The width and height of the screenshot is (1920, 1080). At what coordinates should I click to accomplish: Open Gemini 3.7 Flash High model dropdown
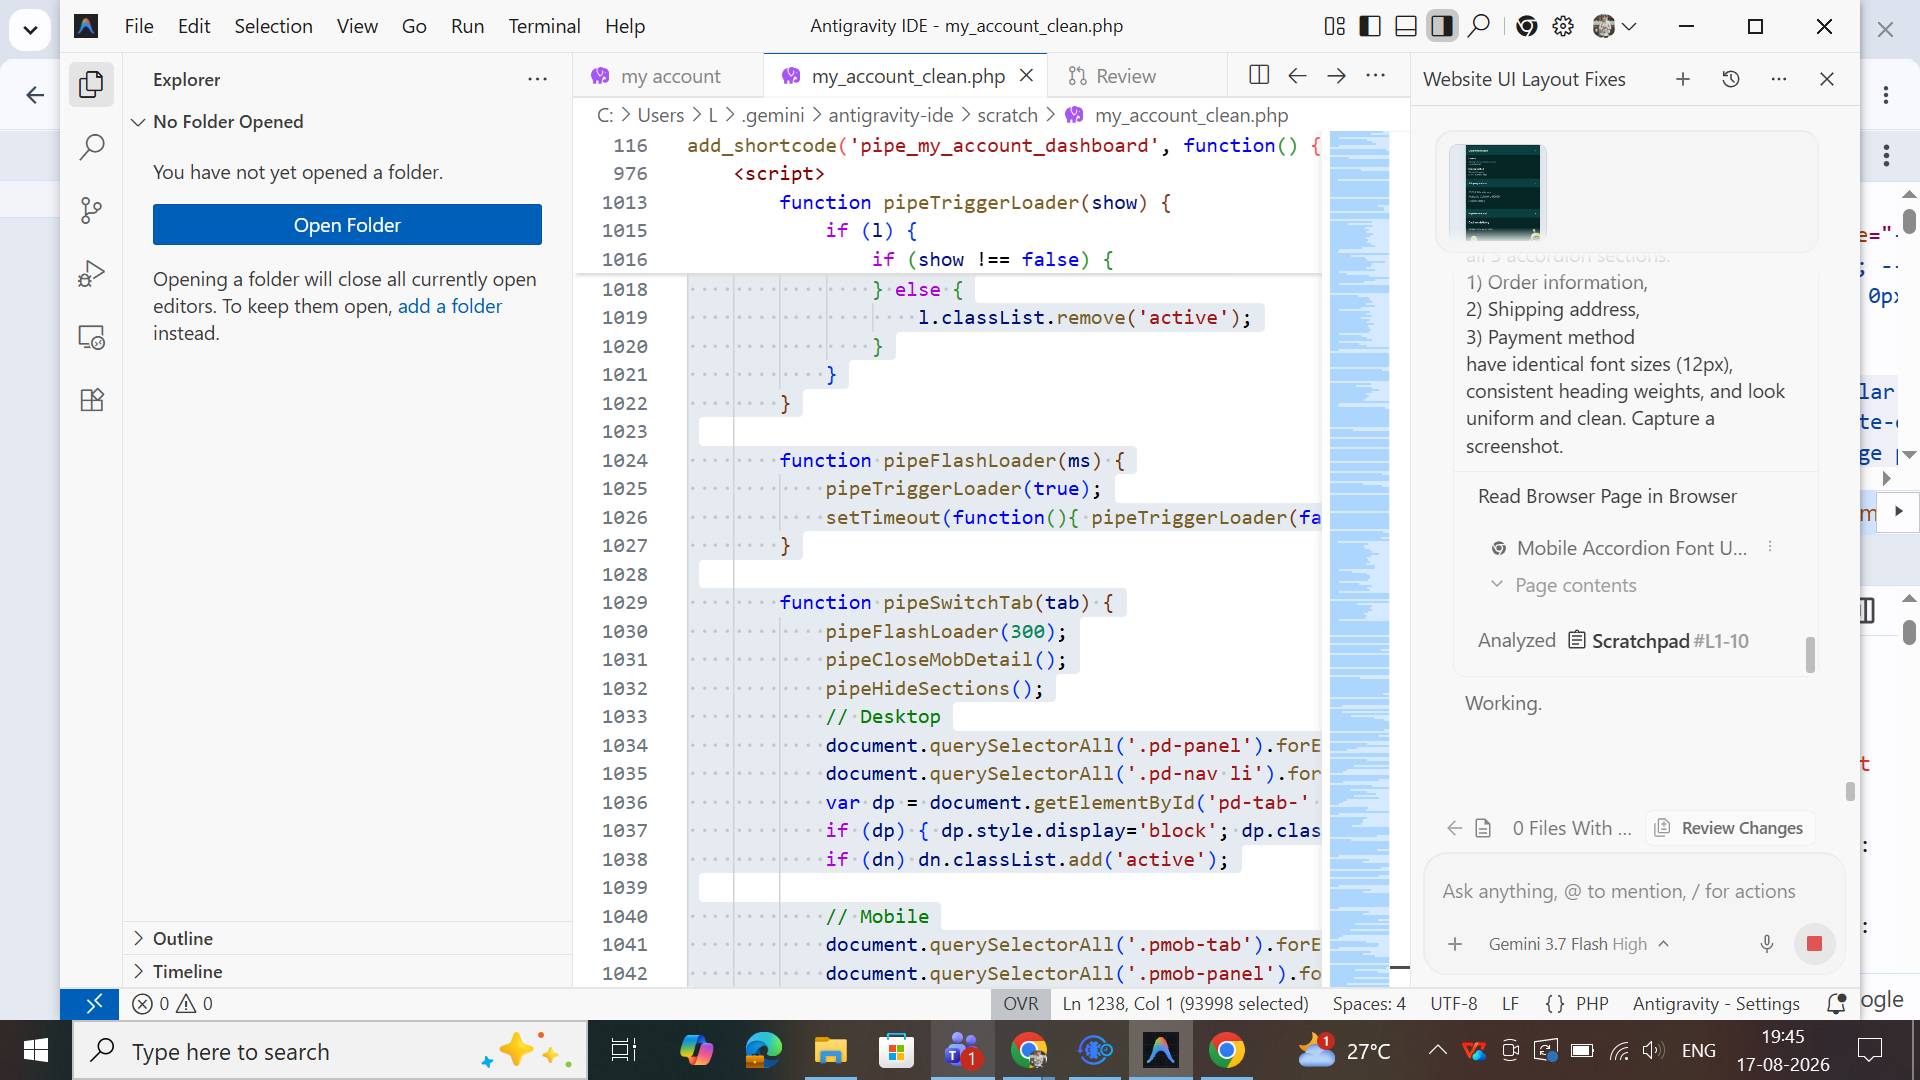pyautogui.click(x=1578, y=944)
